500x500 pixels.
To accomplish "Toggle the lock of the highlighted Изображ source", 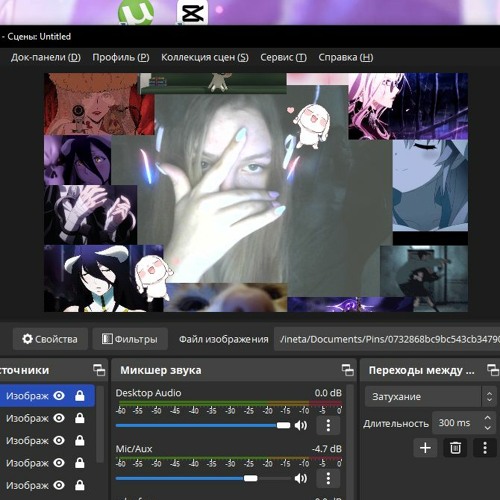I will point(80,396).
